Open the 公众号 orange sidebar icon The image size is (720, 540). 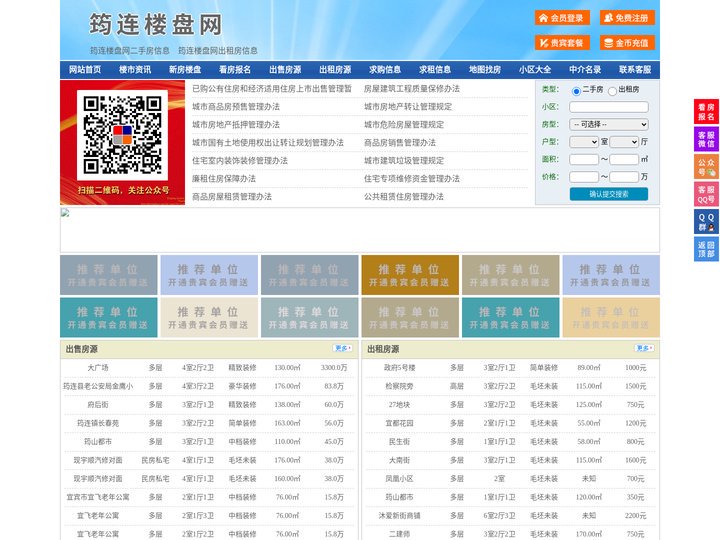(706, 167)
